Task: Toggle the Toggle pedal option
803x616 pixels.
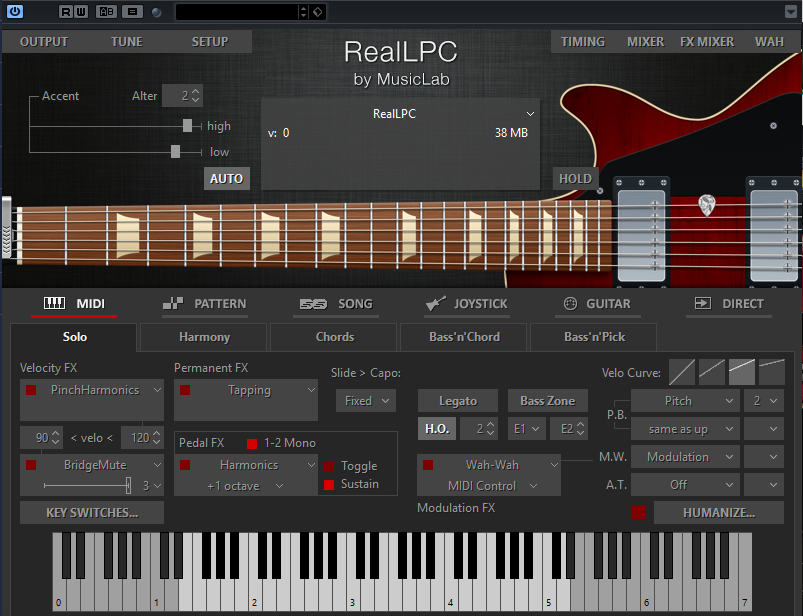Action: 329,466
